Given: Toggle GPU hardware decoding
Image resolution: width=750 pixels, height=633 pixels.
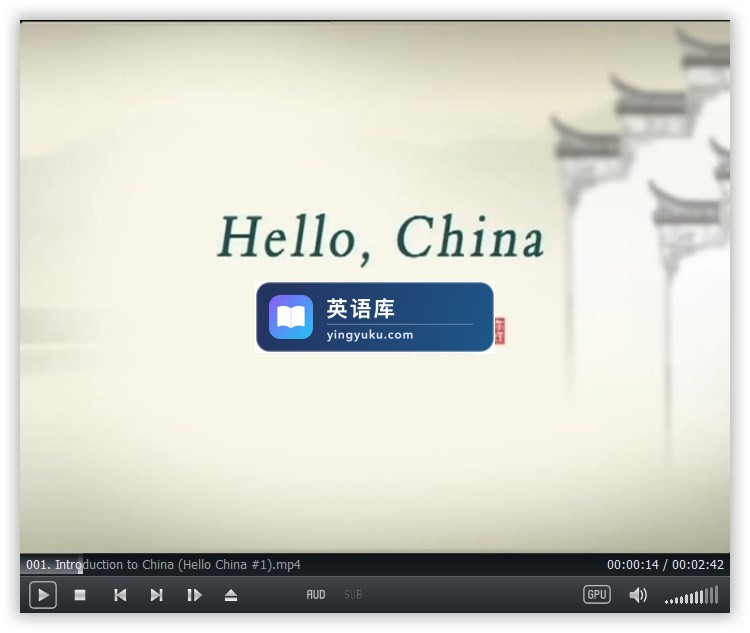Looking at the screenshot, I should click(x=596, y=594).
